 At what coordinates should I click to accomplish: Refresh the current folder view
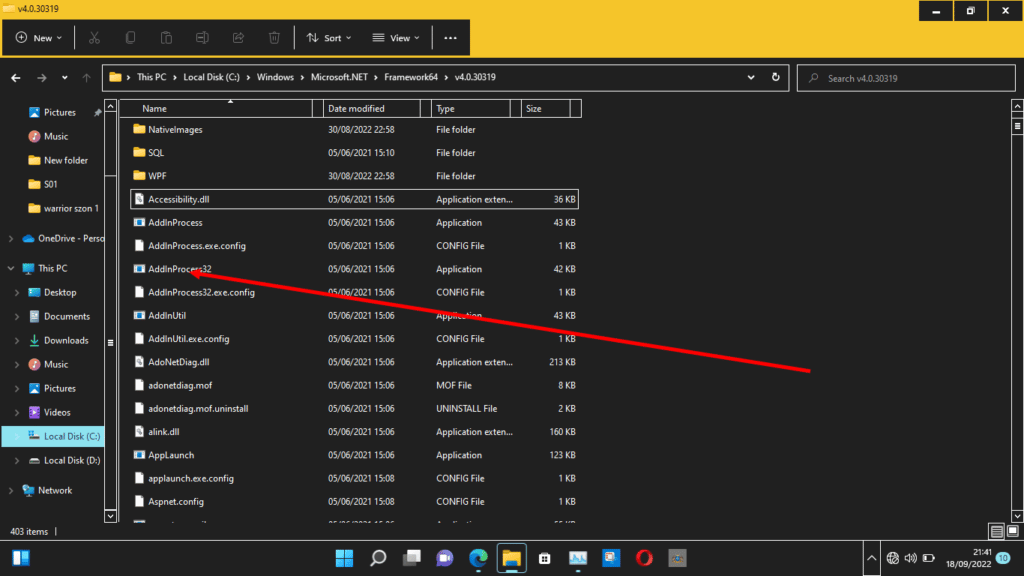coord(775,77)
